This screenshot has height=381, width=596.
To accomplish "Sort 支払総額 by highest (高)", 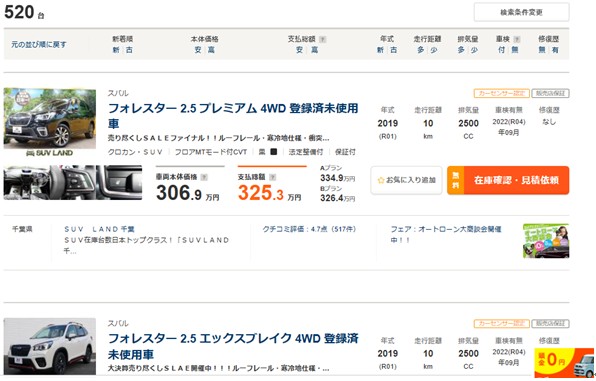I will tap(314, 50).
